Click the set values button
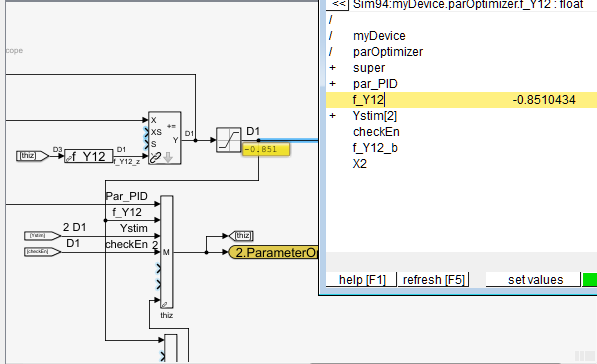 pyautogui.click(x=533, y=280)
